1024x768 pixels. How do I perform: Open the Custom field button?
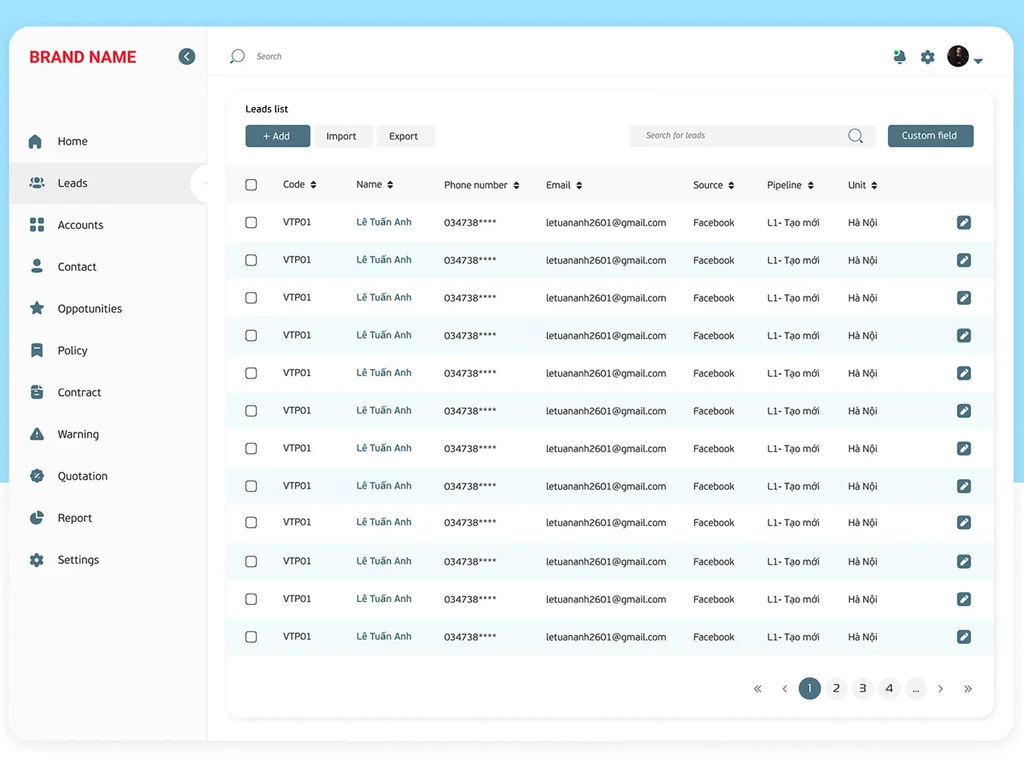(931, 136)
